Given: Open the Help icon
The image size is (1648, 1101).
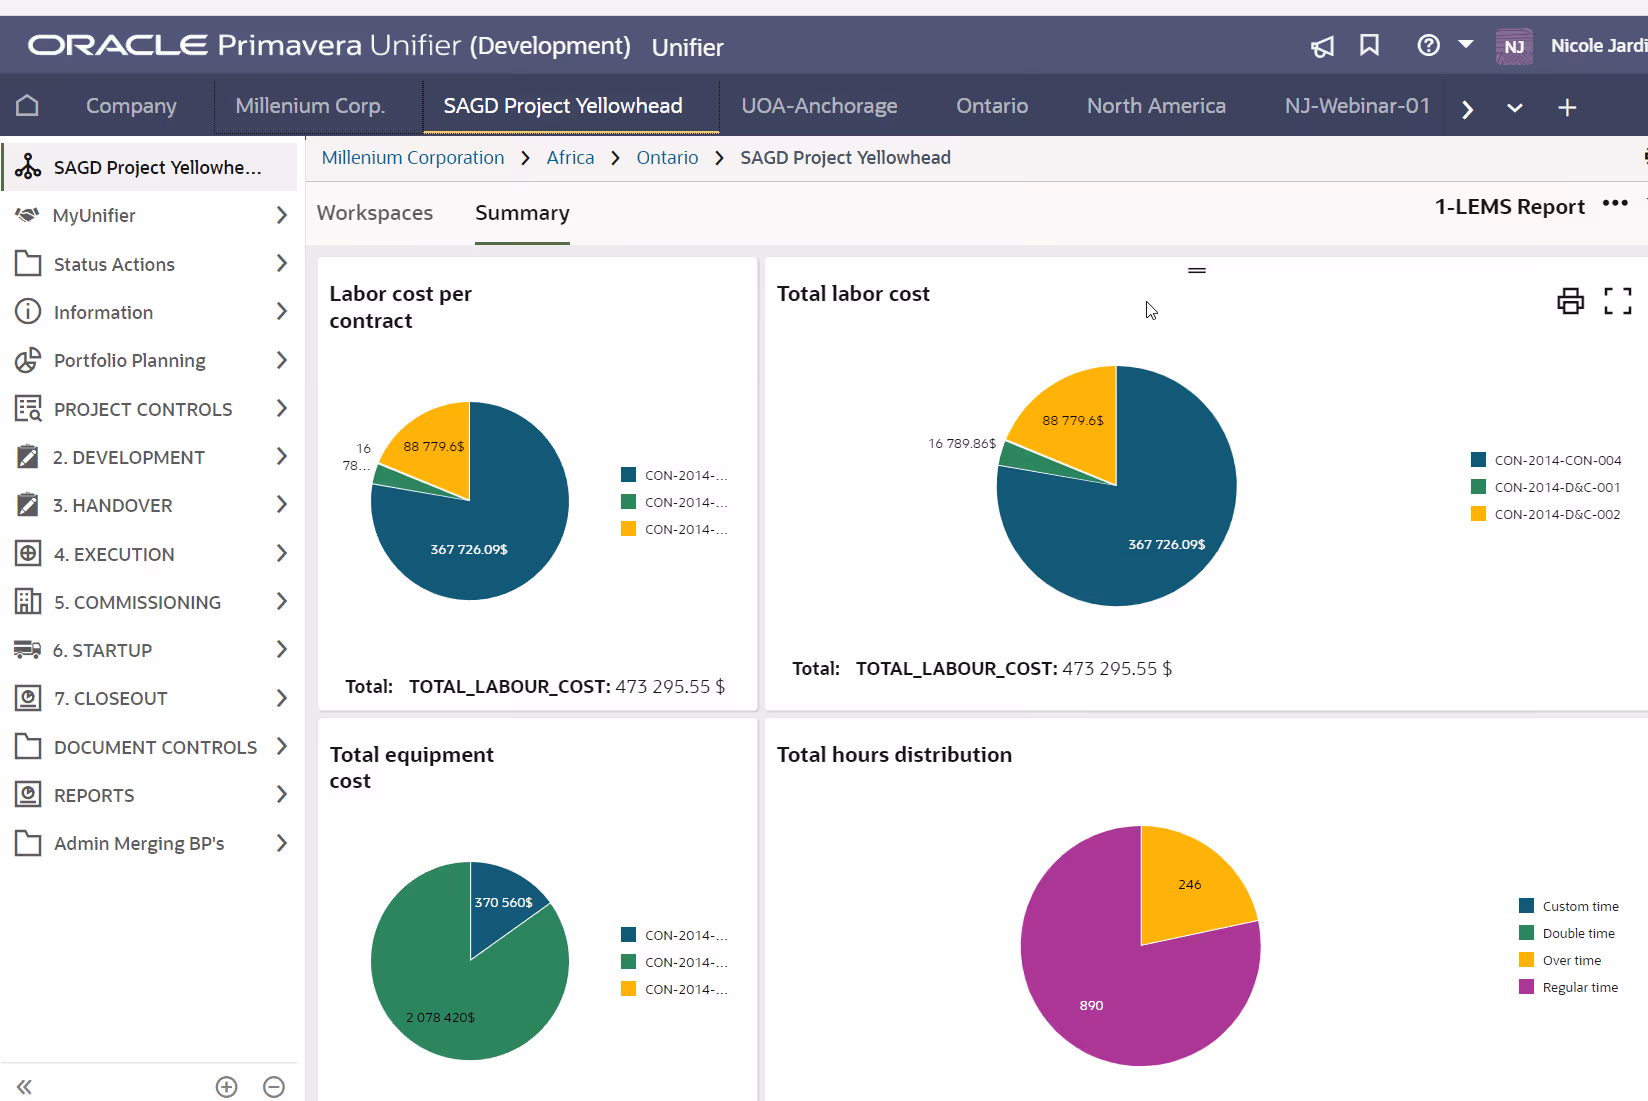Looking at the screenshot, I should tap(1427, 45).
